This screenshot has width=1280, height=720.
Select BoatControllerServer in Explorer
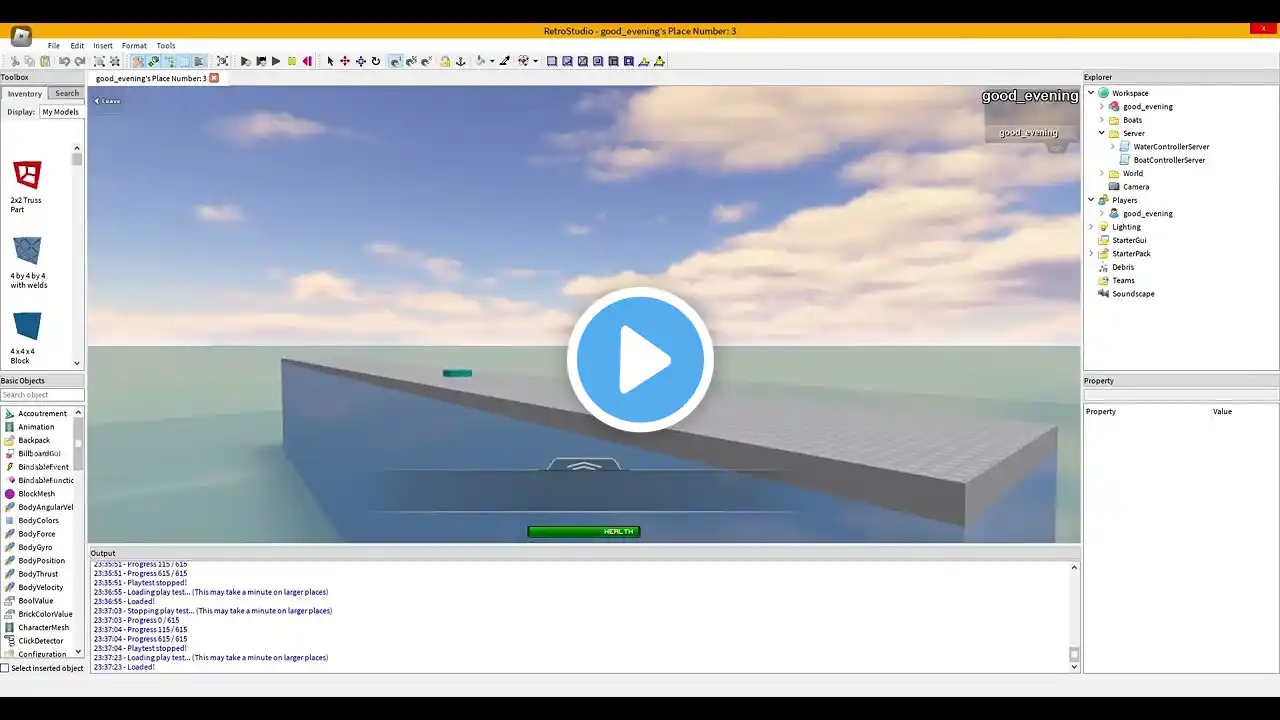pyautogui.click(x=1169, y=160)
